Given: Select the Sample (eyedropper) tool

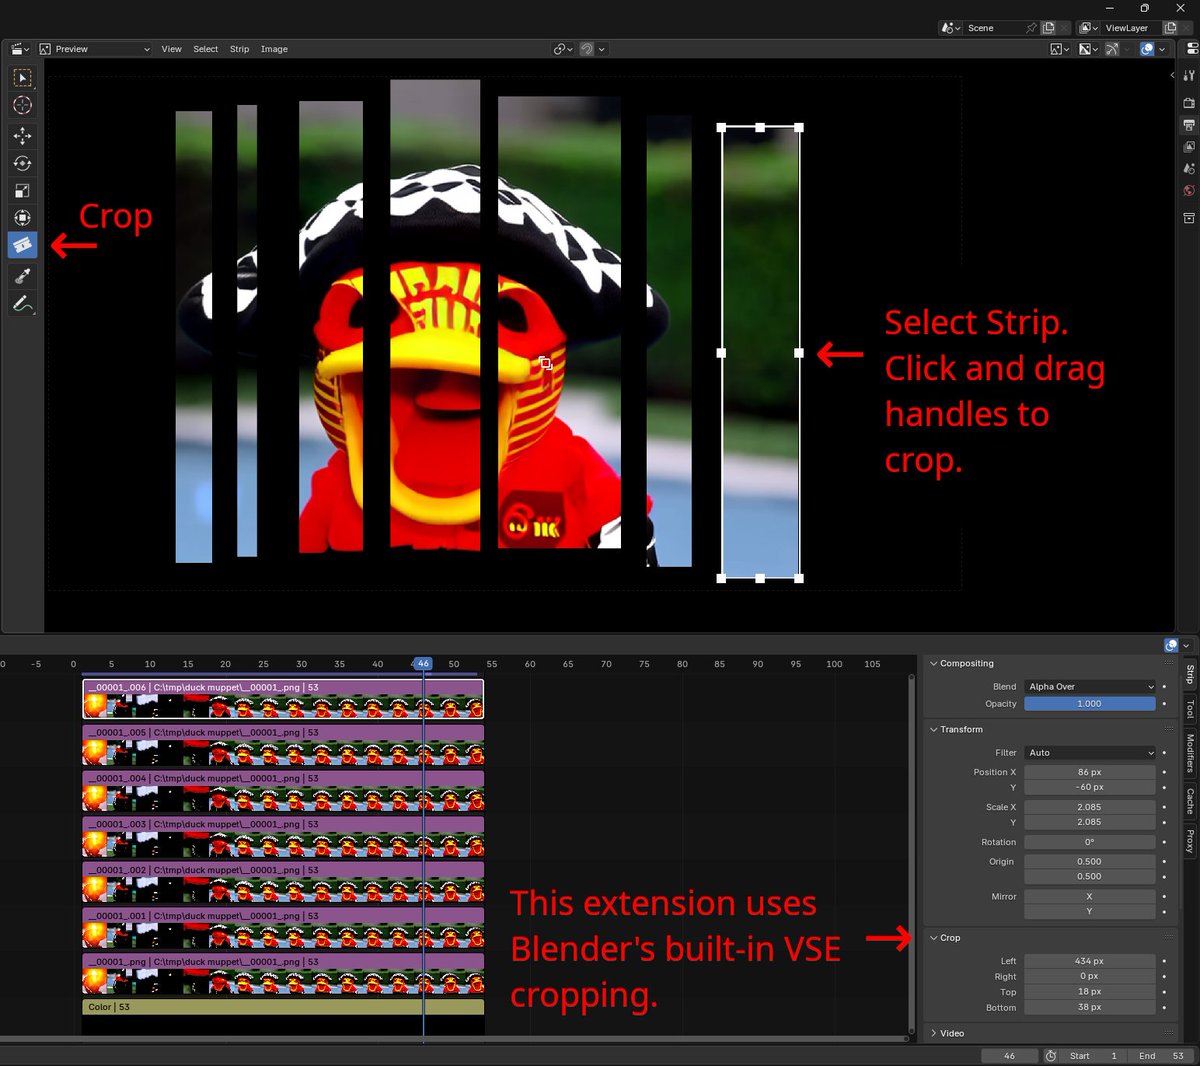Looking at the screenshot, I should click(x=22, y=275).
